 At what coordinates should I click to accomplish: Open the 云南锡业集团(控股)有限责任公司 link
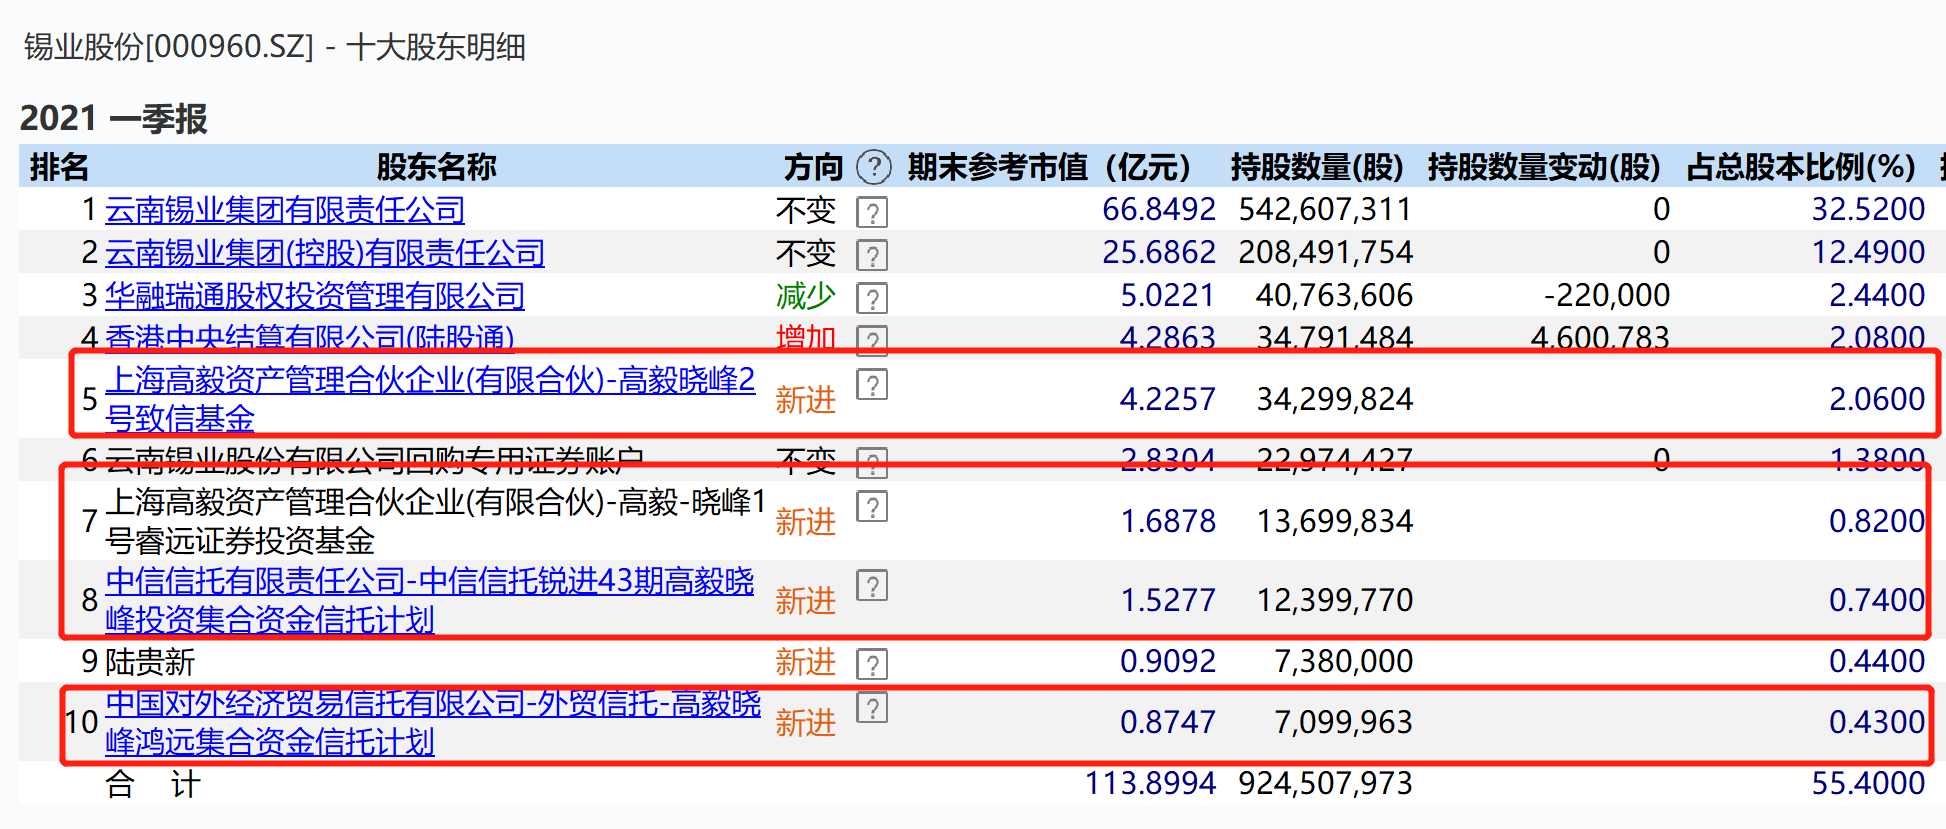coord(325,253)
